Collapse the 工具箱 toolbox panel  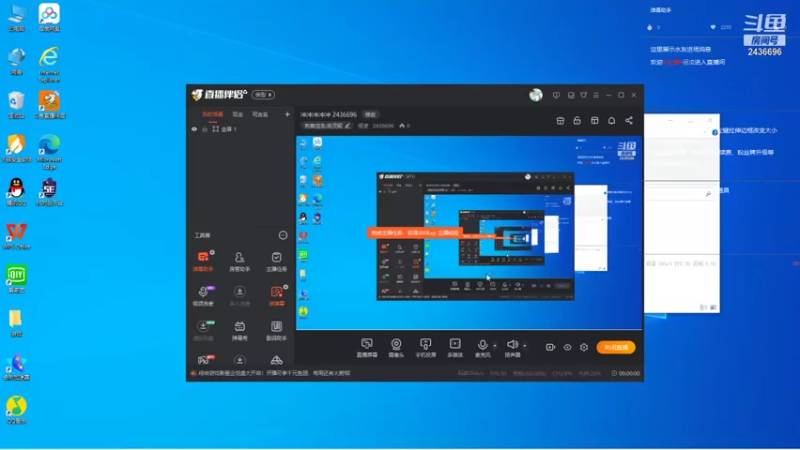[x=283, y=235]
